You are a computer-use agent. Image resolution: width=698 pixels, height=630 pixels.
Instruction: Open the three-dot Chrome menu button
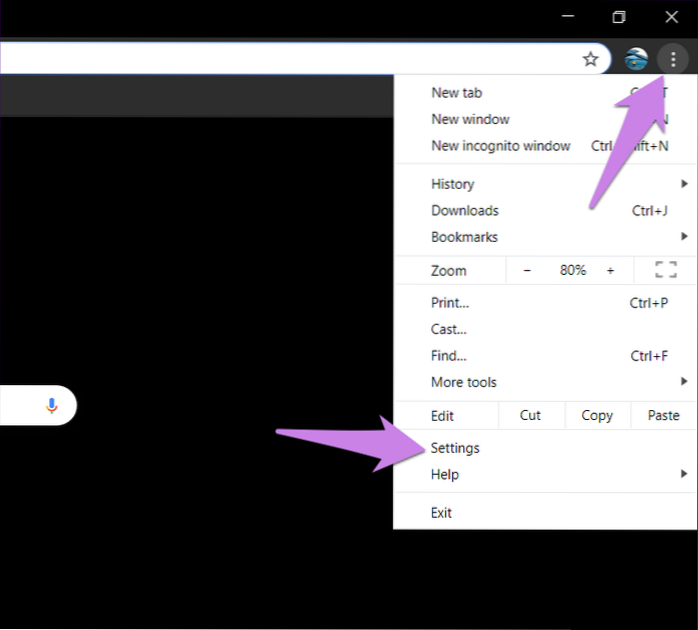[x=673, y=60]
